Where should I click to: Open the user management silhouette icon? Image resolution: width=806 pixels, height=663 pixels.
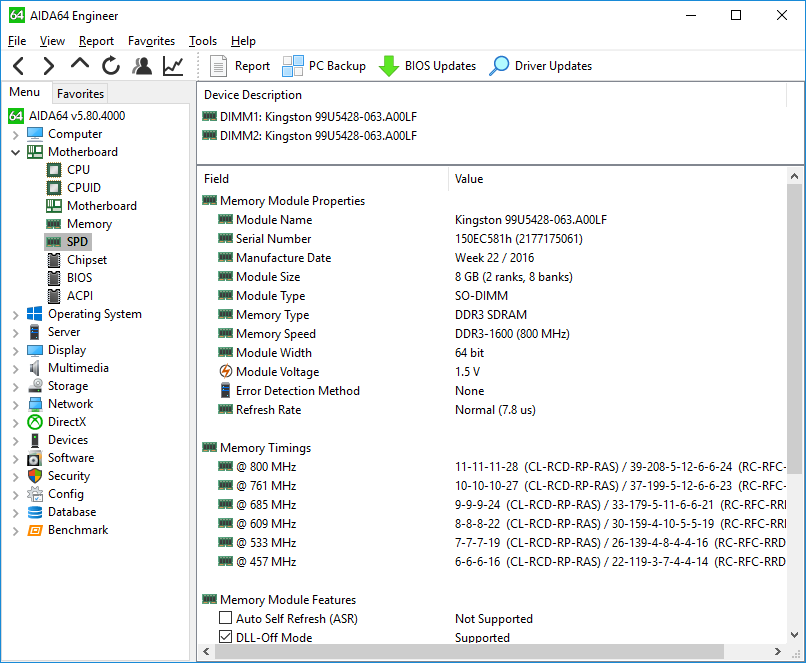tap(142, 66)
